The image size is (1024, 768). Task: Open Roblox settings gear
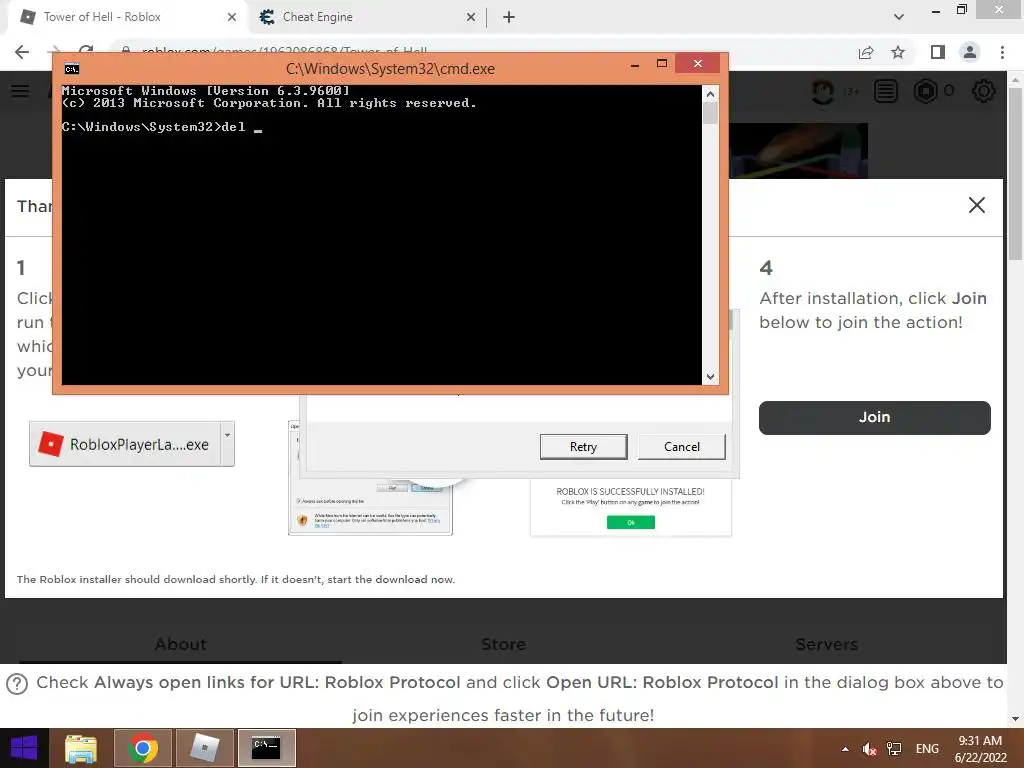(984, 91)
